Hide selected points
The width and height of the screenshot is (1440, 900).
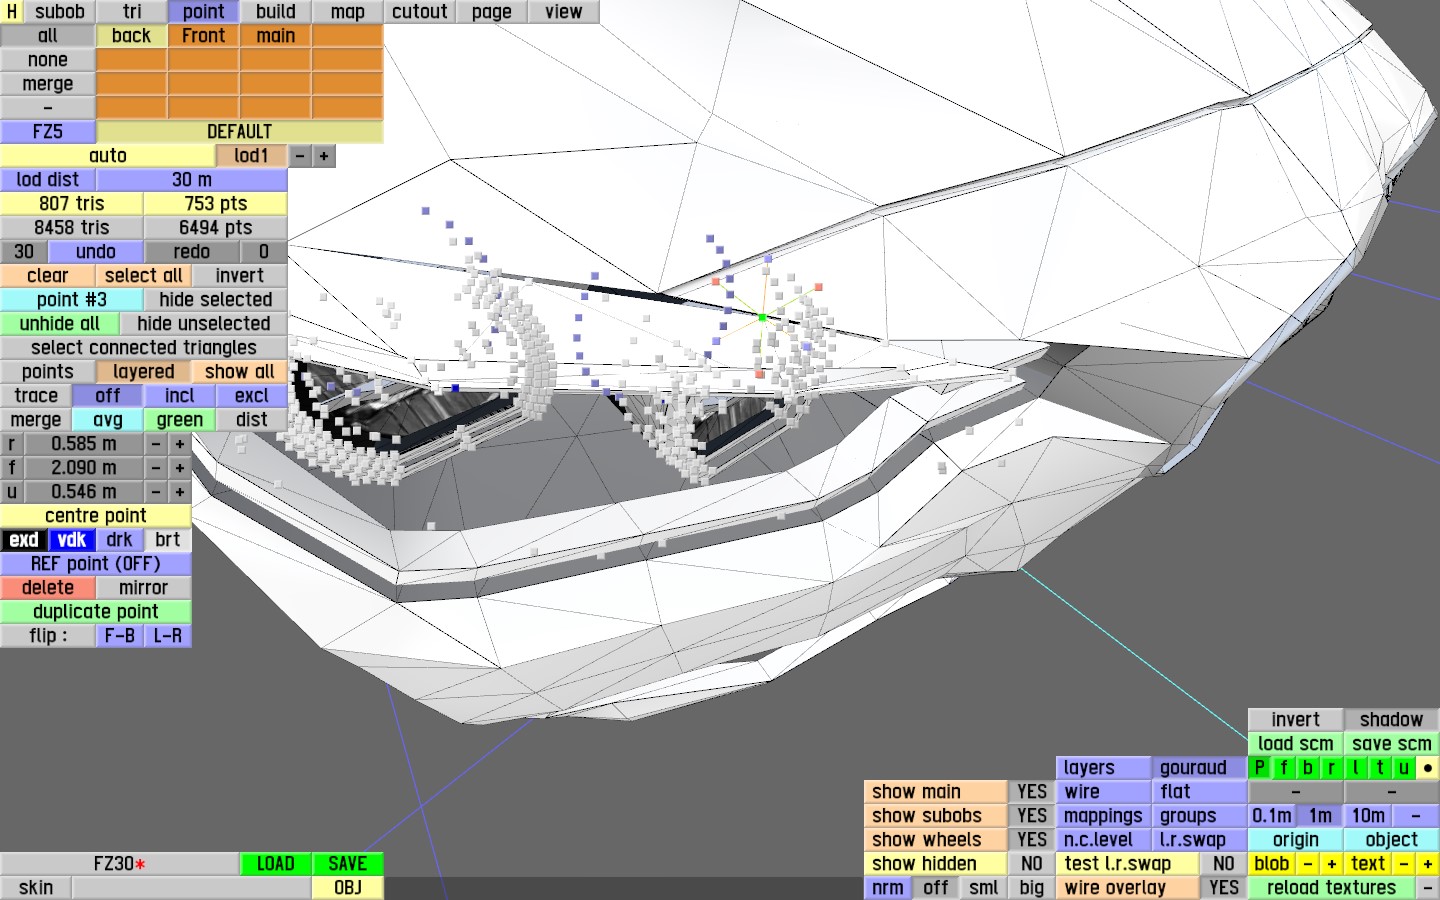click(x=216, y=300)
